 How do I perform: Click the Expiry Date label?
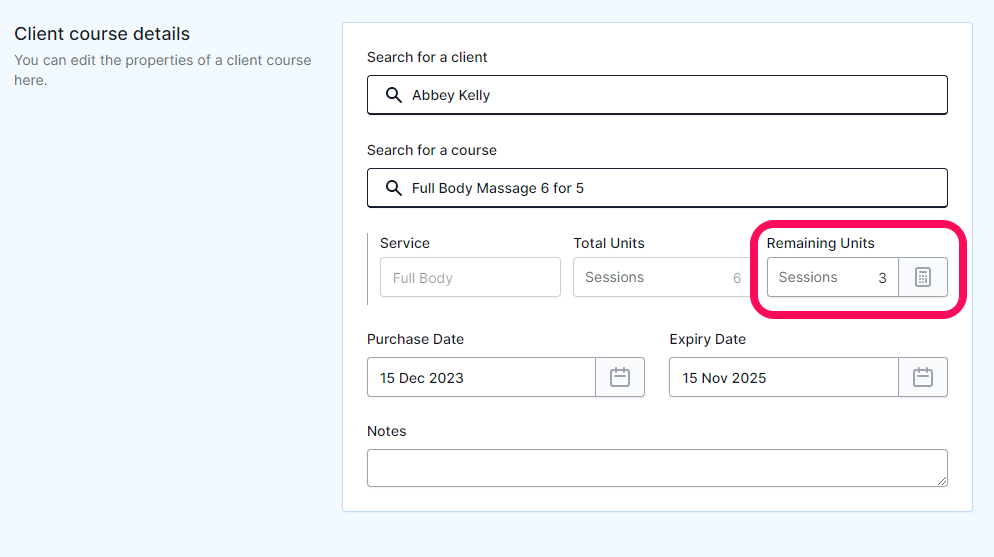[x=707, y=339]
